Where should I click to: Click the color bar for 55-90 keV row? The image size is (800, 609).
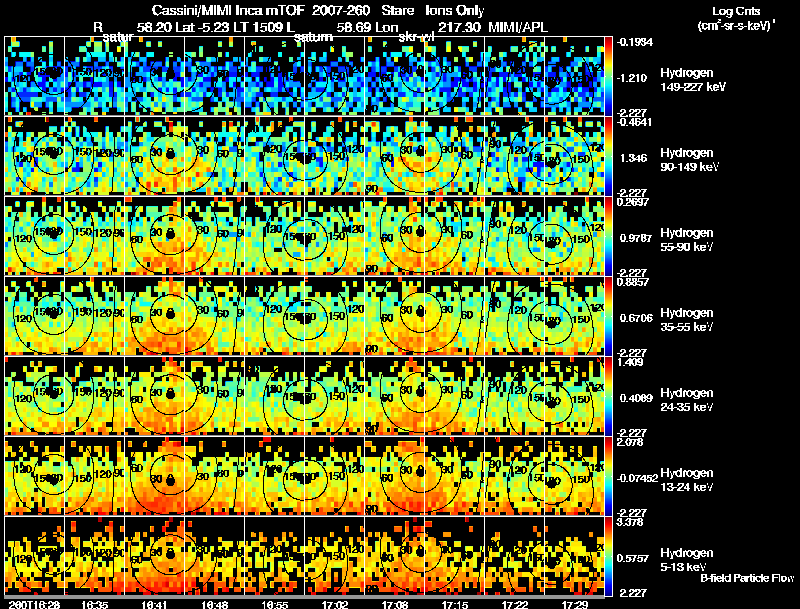tap(608, 236)
